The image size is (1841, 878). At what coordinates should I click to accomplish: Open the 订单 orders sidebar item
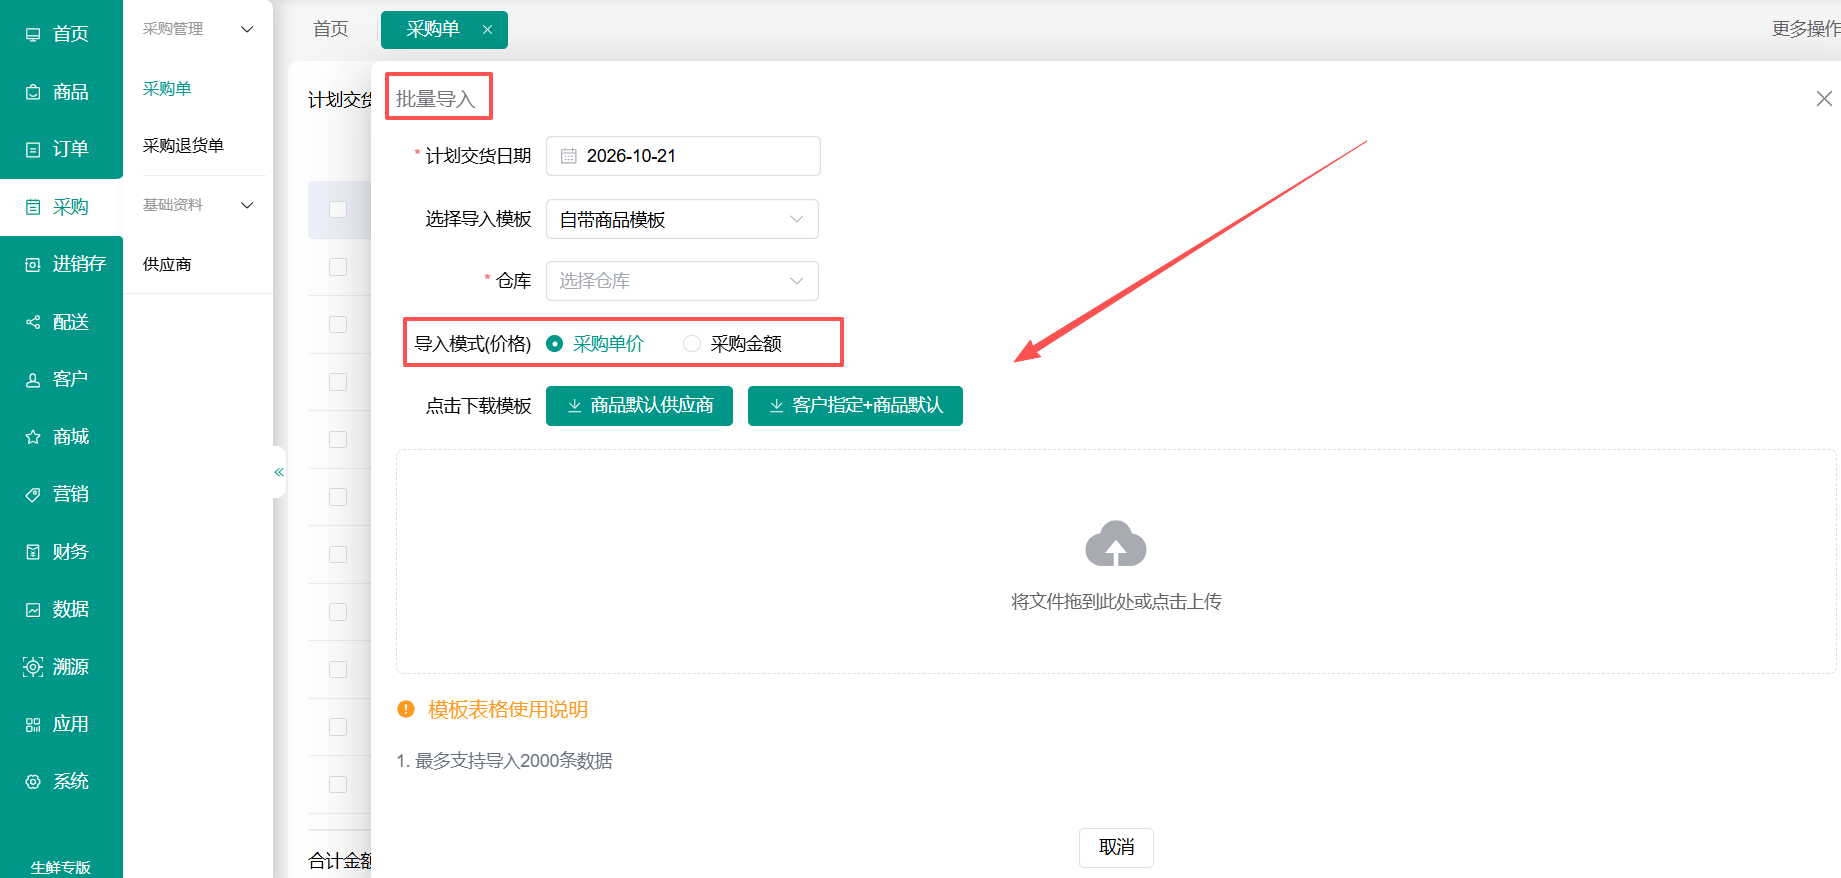click(x=61, y=149)
